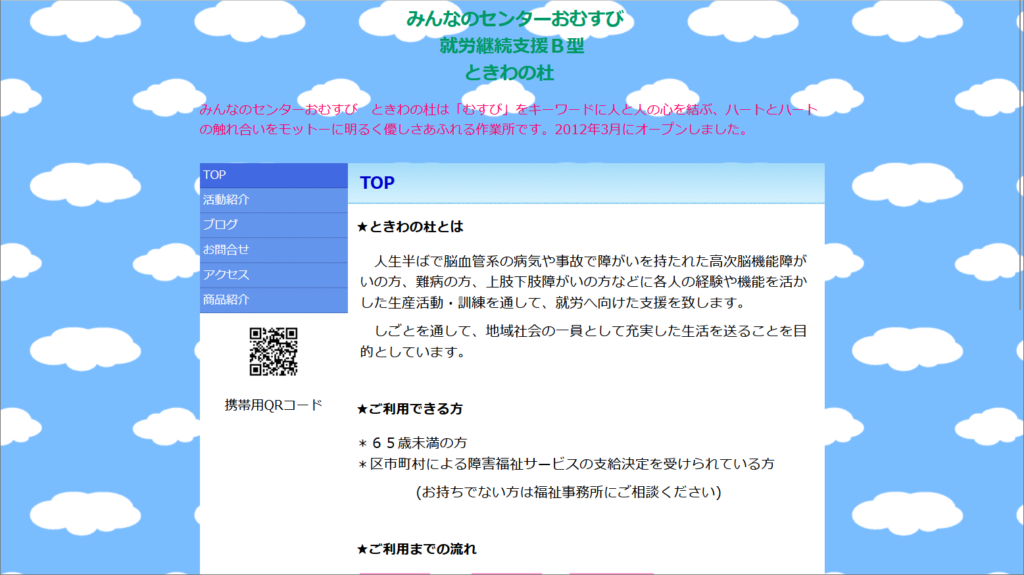
Task: Open the 商品紹介 menu item
Action: (x=226, y=300)
